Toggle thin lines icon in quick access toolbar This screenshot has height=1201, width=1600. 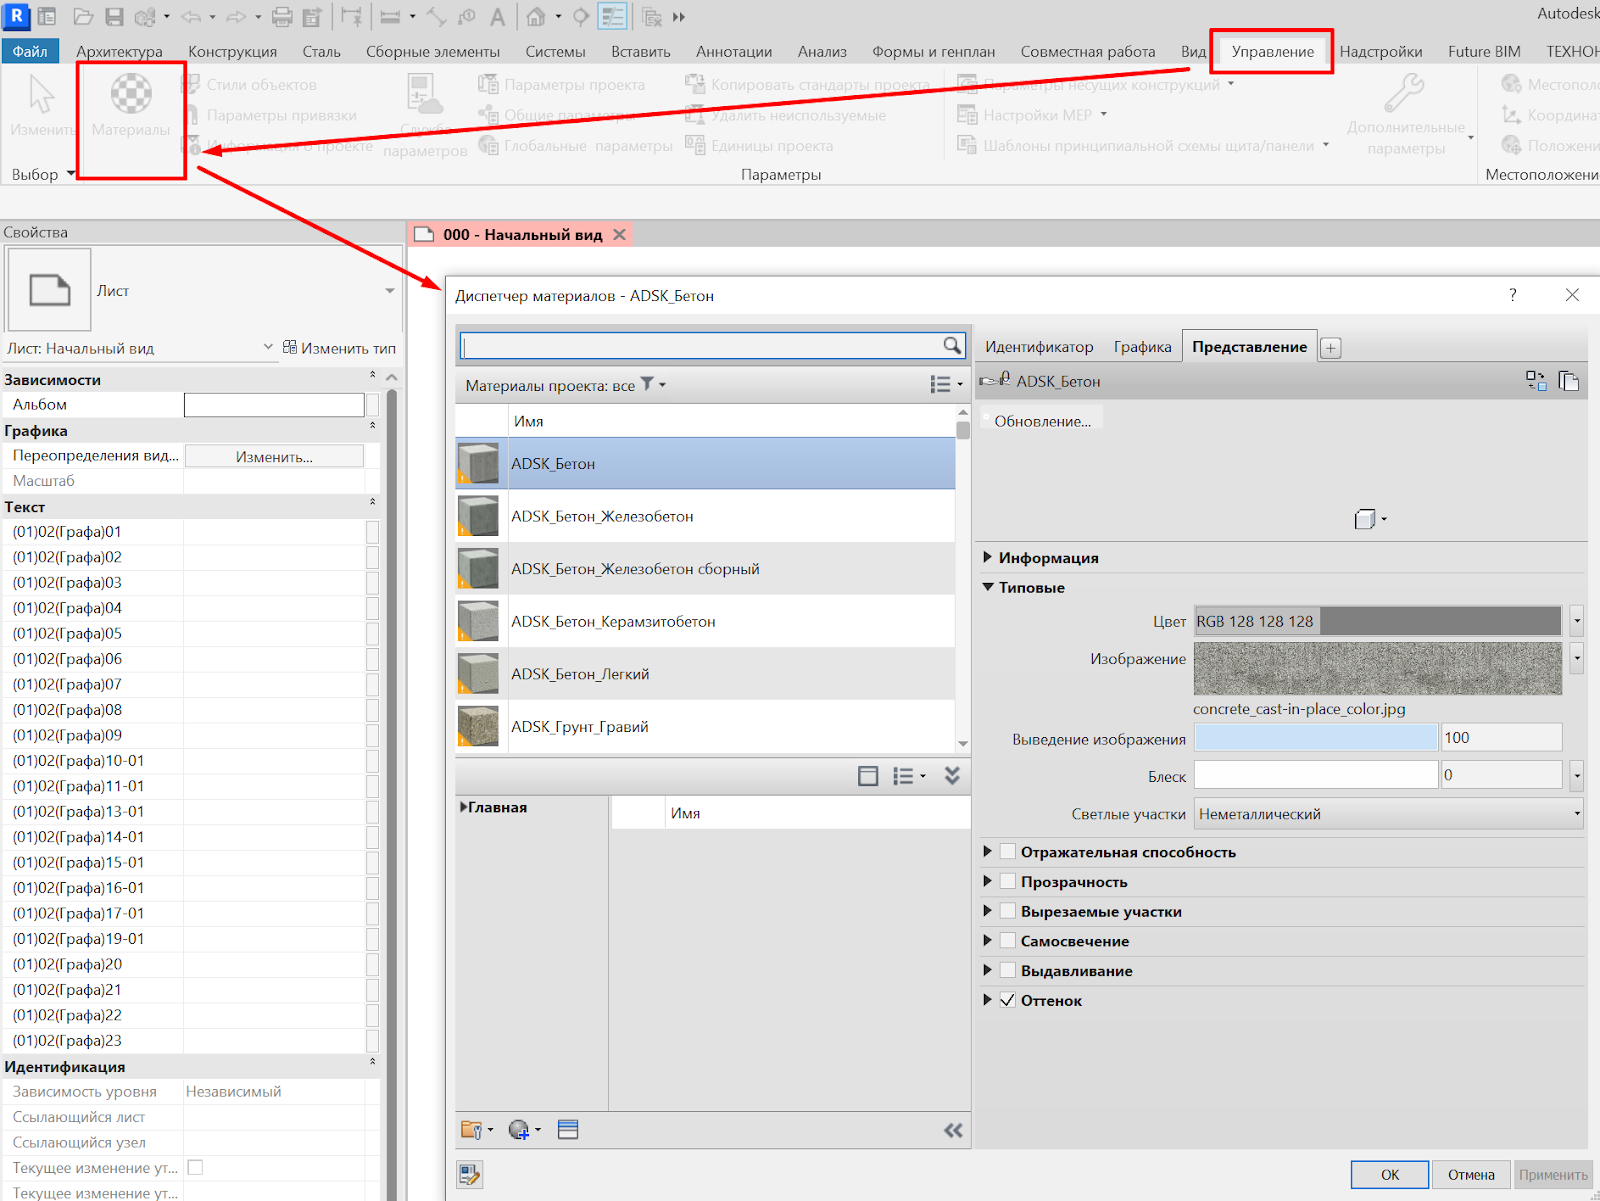612,17
